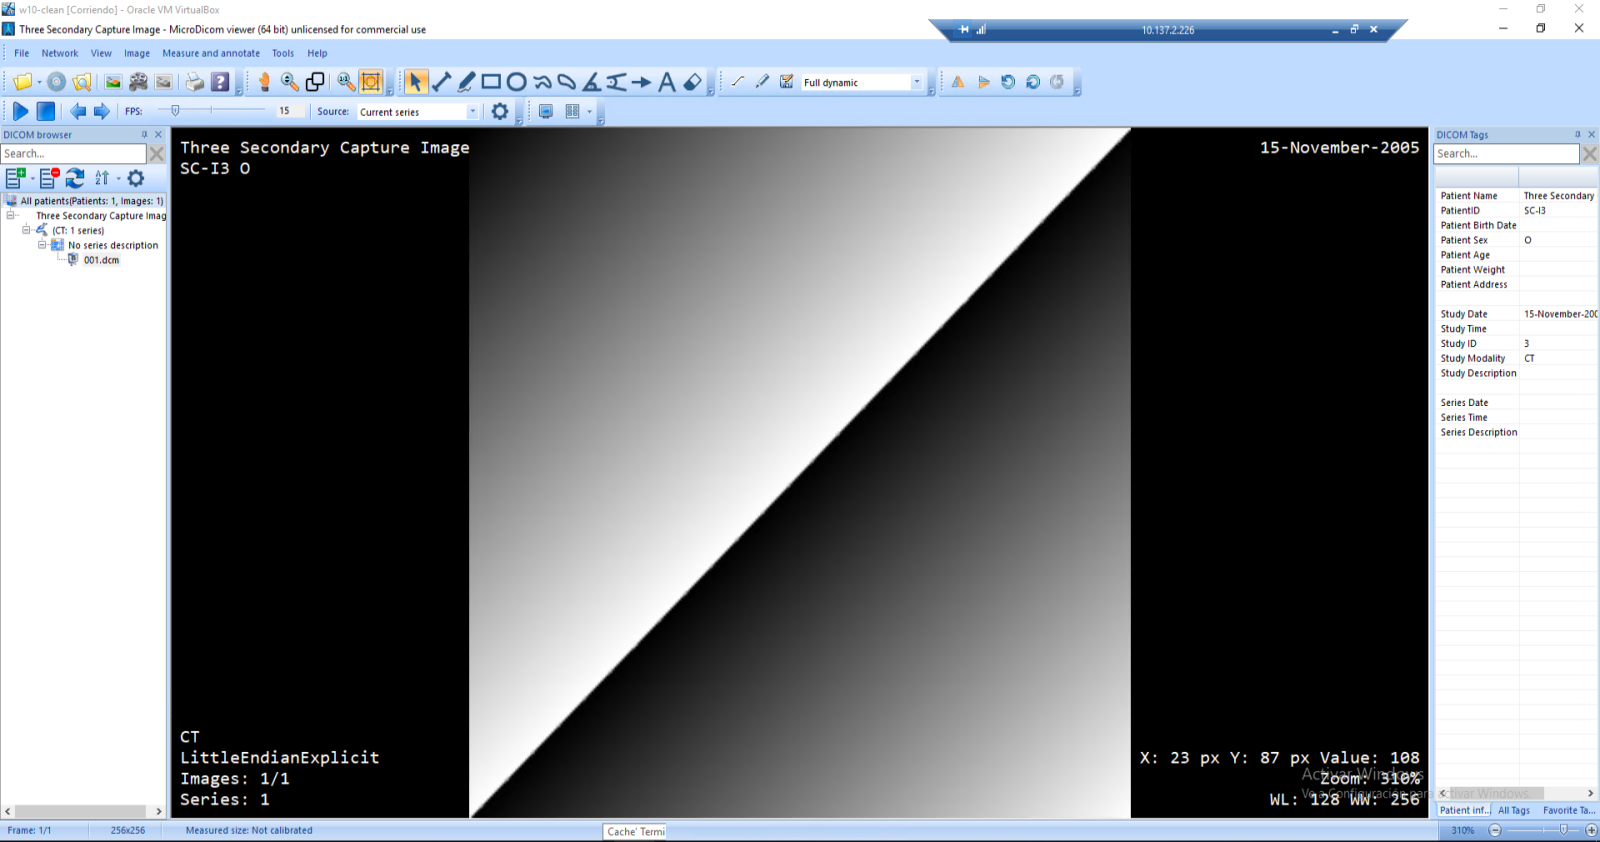1600x842 pixels.
Task: Click the print icon in toolbar
Action: [x=195, y=82]
